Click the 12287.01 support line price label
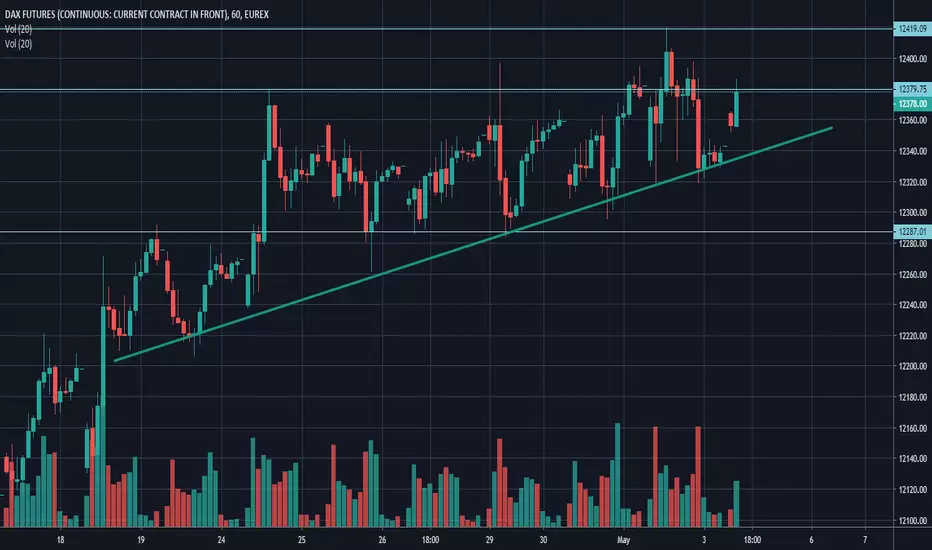The image size is (932, 550). (912, 232)
